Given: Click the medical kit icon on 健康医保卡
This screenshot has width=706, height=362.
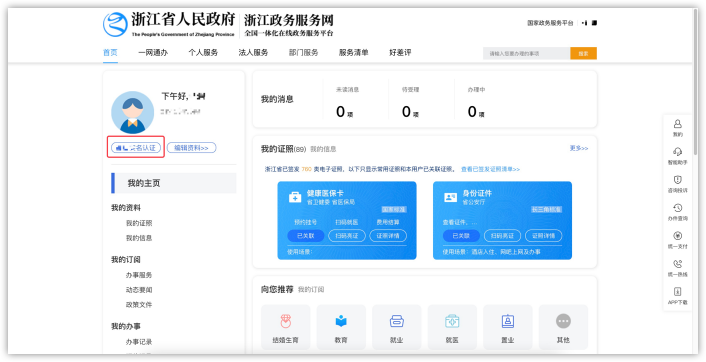Looking at the screenshot, I should click(x=295, y=197).
